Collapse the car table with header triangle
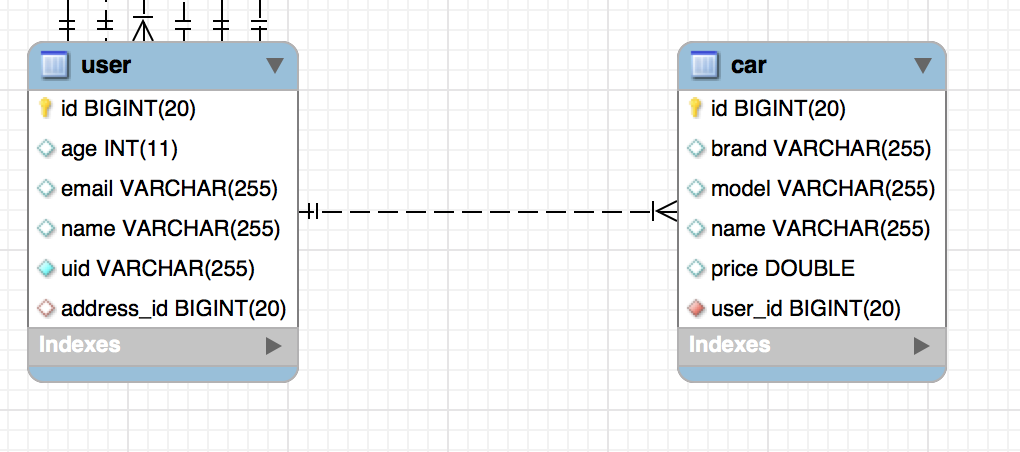This screenshot has width=1020, height=452. click(922, 65)
